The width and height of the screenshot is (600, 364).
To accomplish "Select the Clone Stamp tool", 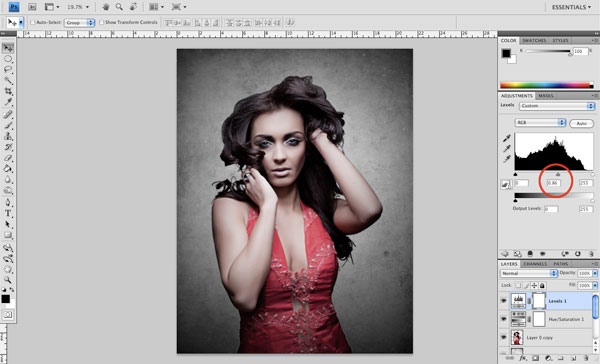I will click(8, 136).
